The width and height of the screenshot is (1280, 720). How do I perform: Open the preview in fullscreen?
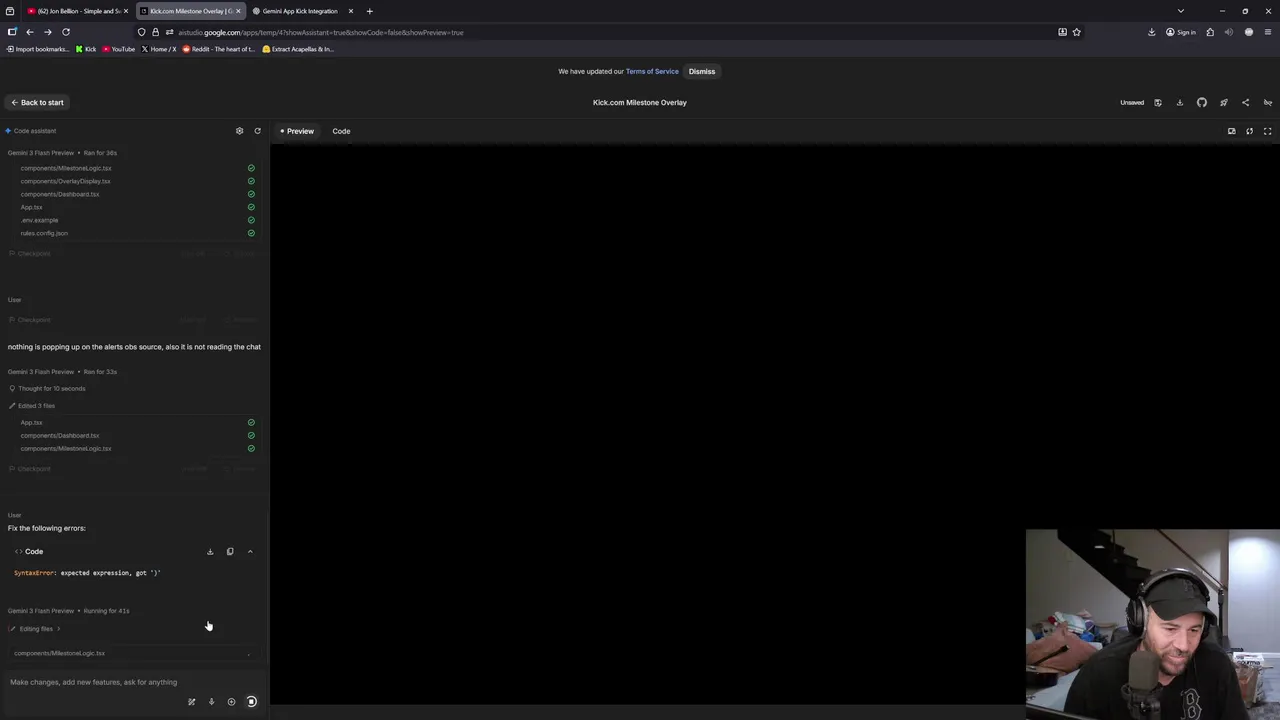tap(1267, 131)
